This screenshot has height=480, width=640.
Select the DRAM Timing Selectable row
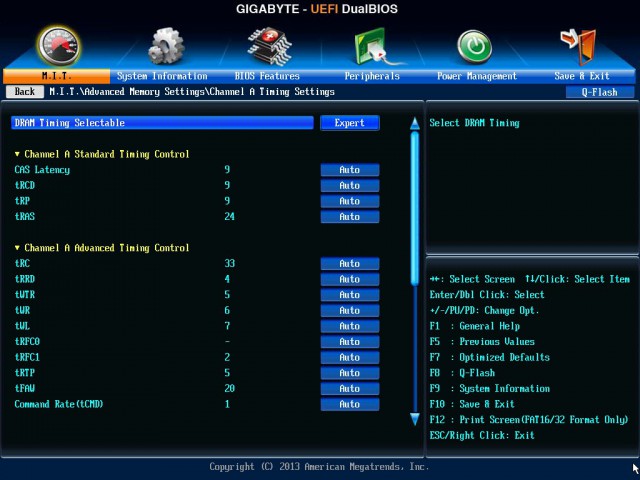coord(162,123)
